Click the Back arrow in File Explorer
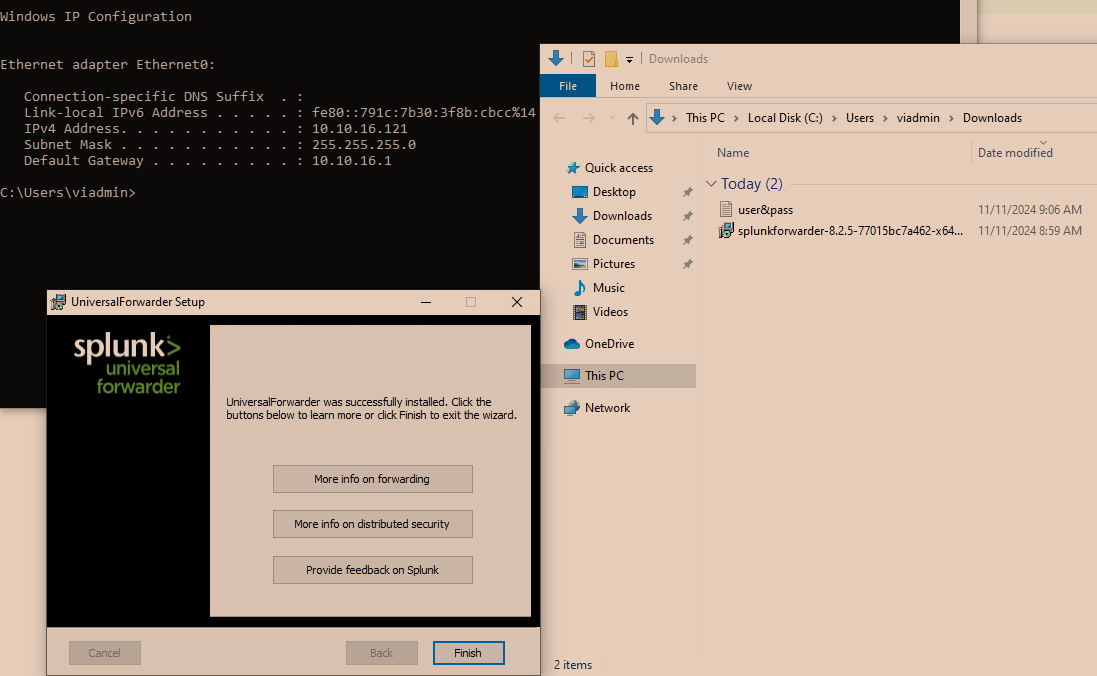Image resolution: width=1097 pixels, height=676 pixels. pos(559,118)
